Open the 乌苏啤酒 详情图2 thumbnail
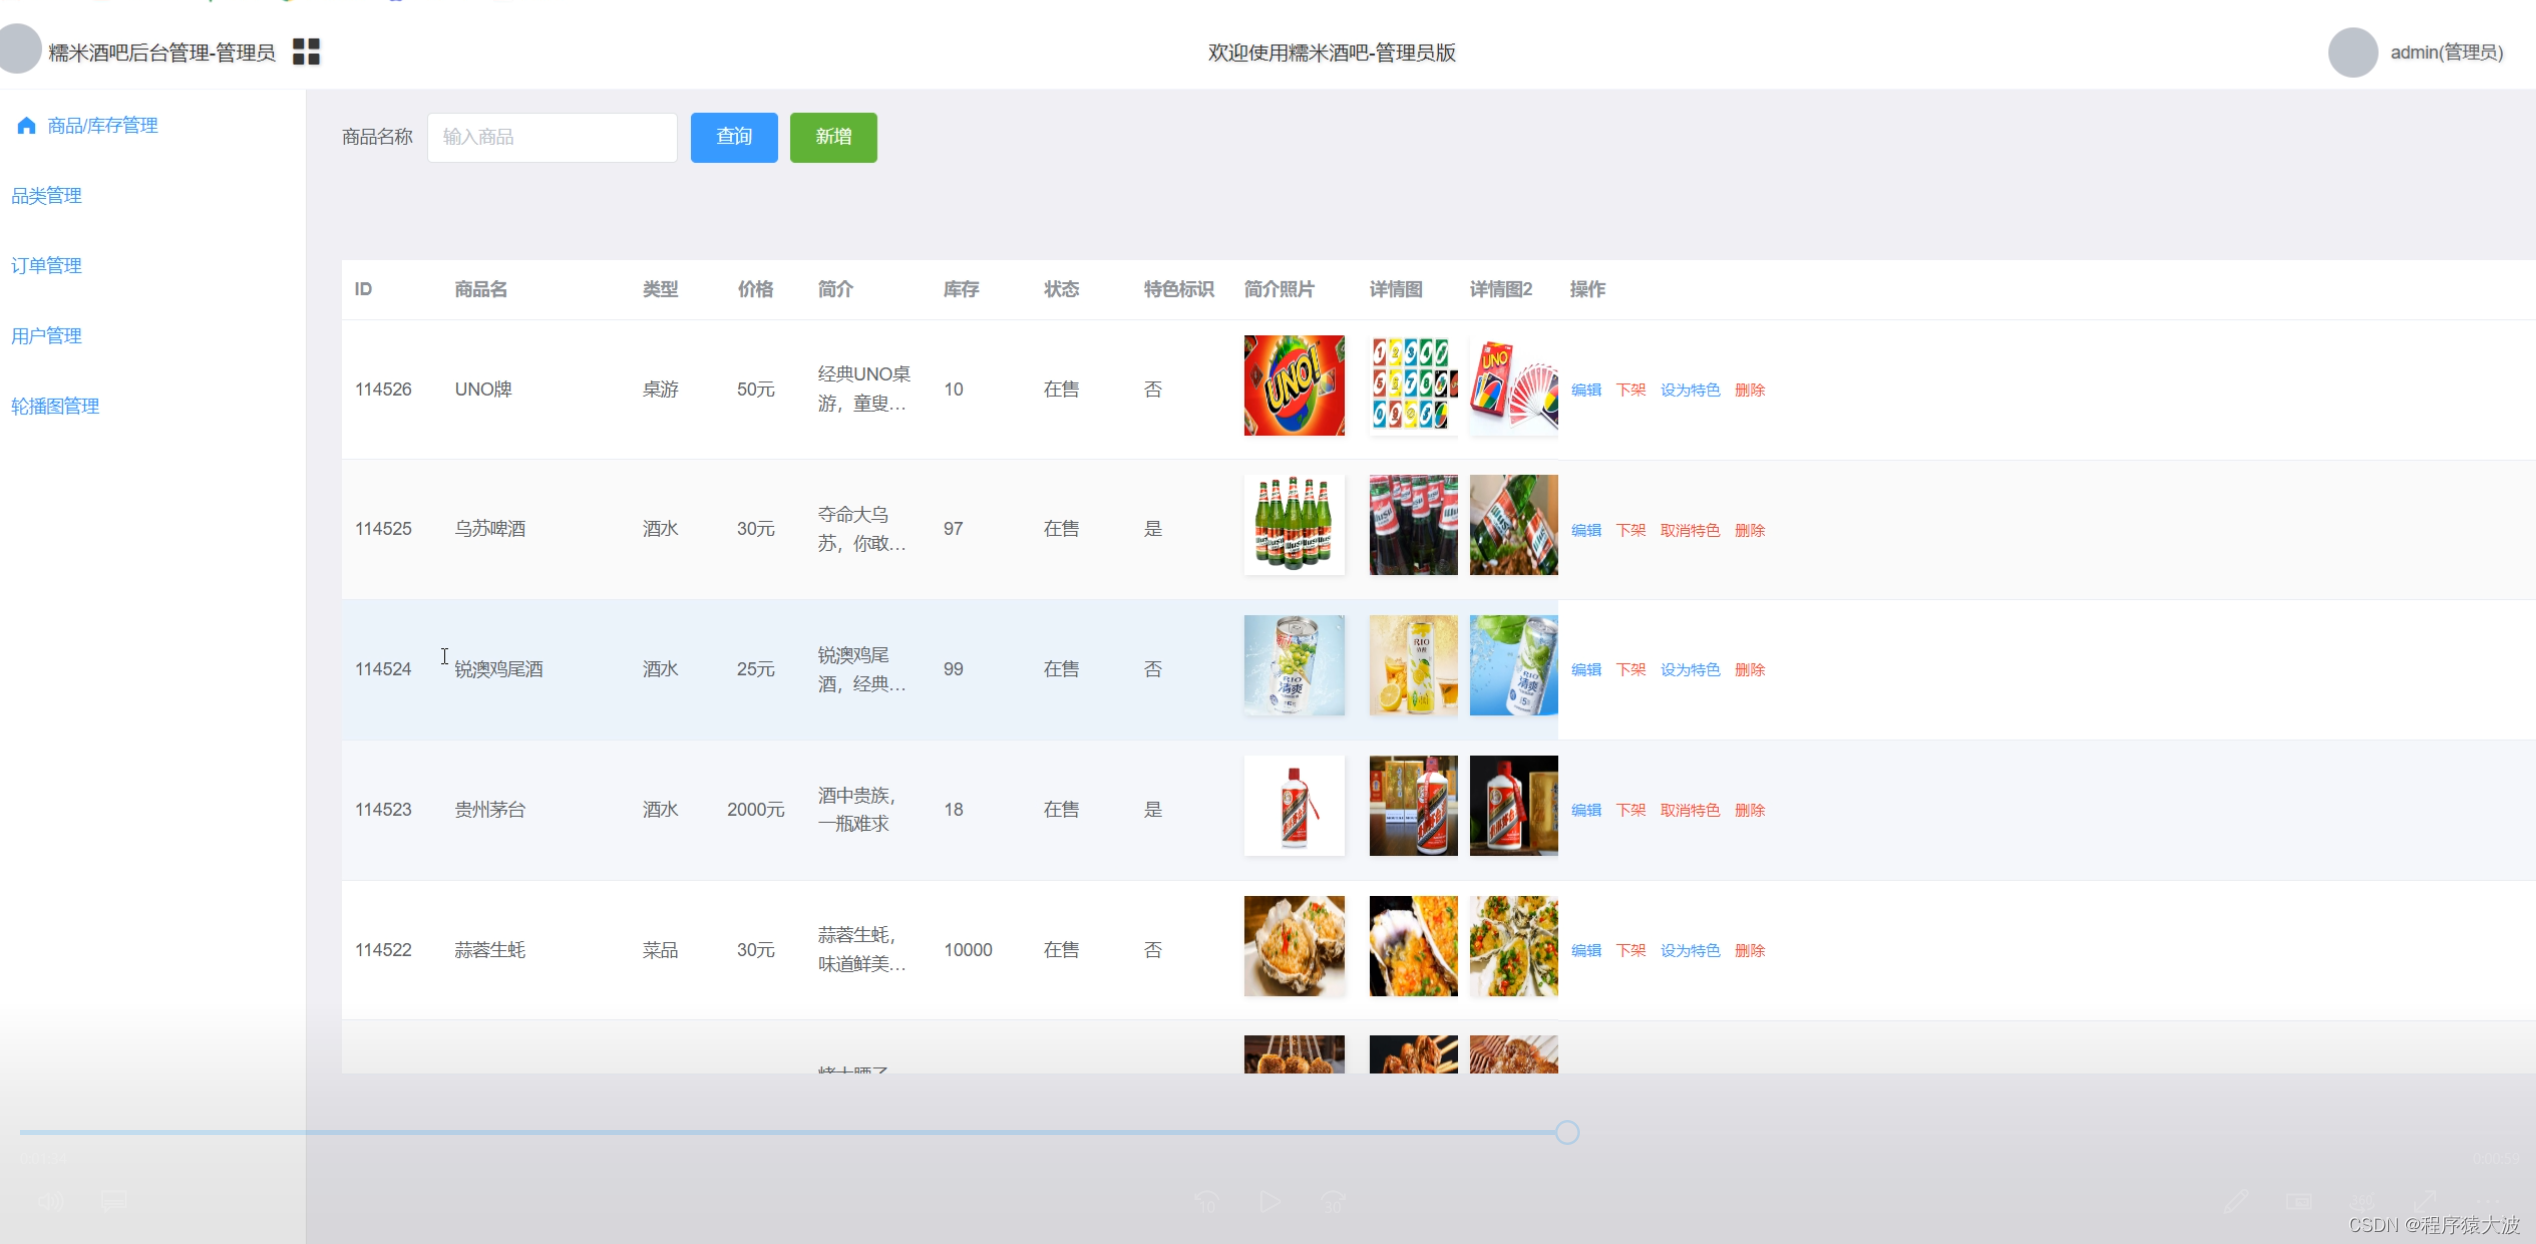Viewport: 2536px width, 1244px height. tap(1514, 525)
